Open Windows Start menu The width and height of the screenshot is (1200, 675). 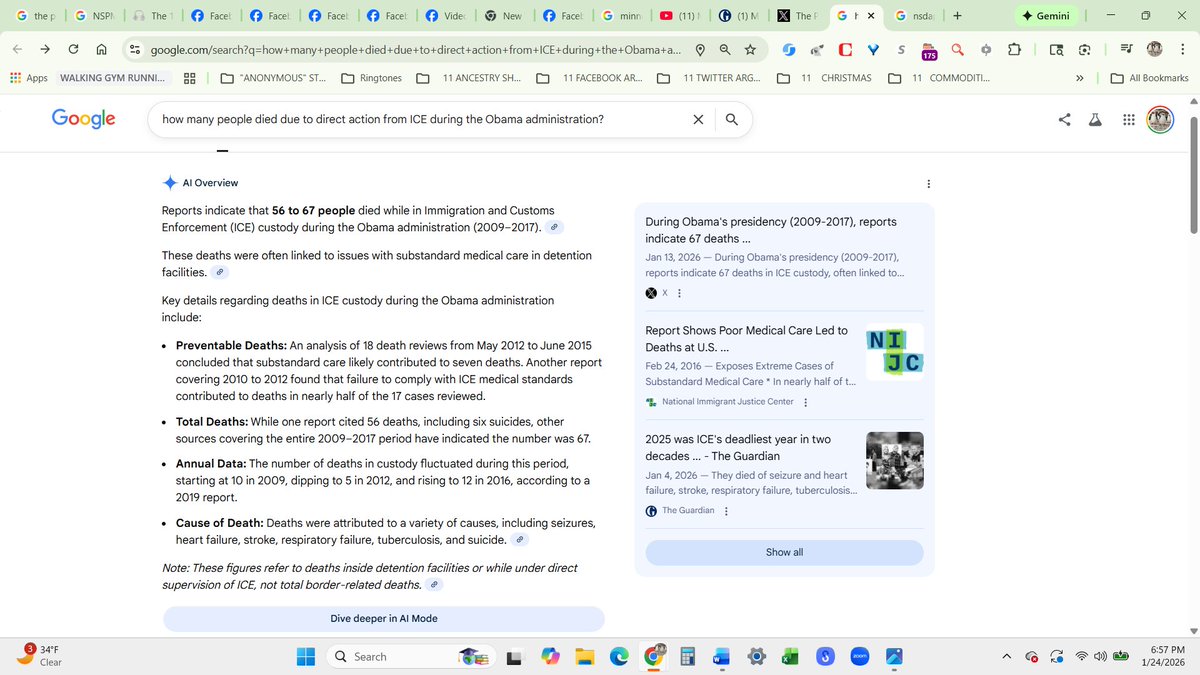click(306, 657)
